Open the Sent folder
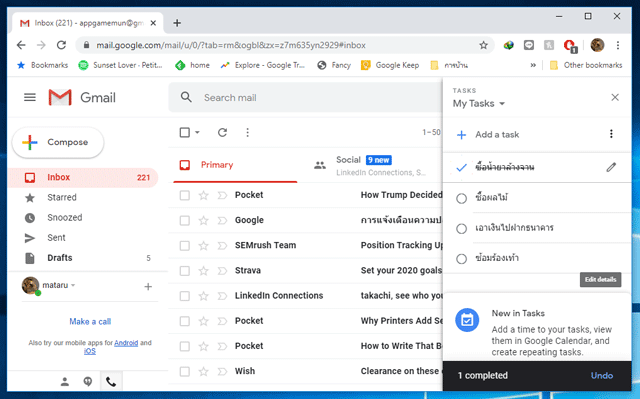 point(83,238)
